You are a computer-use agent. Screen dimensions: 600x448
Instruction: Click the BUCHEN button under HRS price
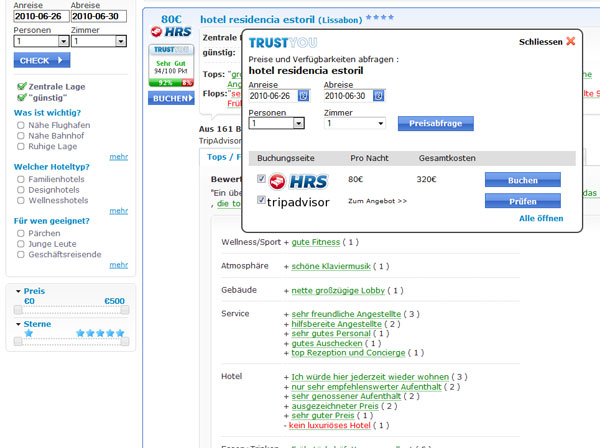point(171,98)
